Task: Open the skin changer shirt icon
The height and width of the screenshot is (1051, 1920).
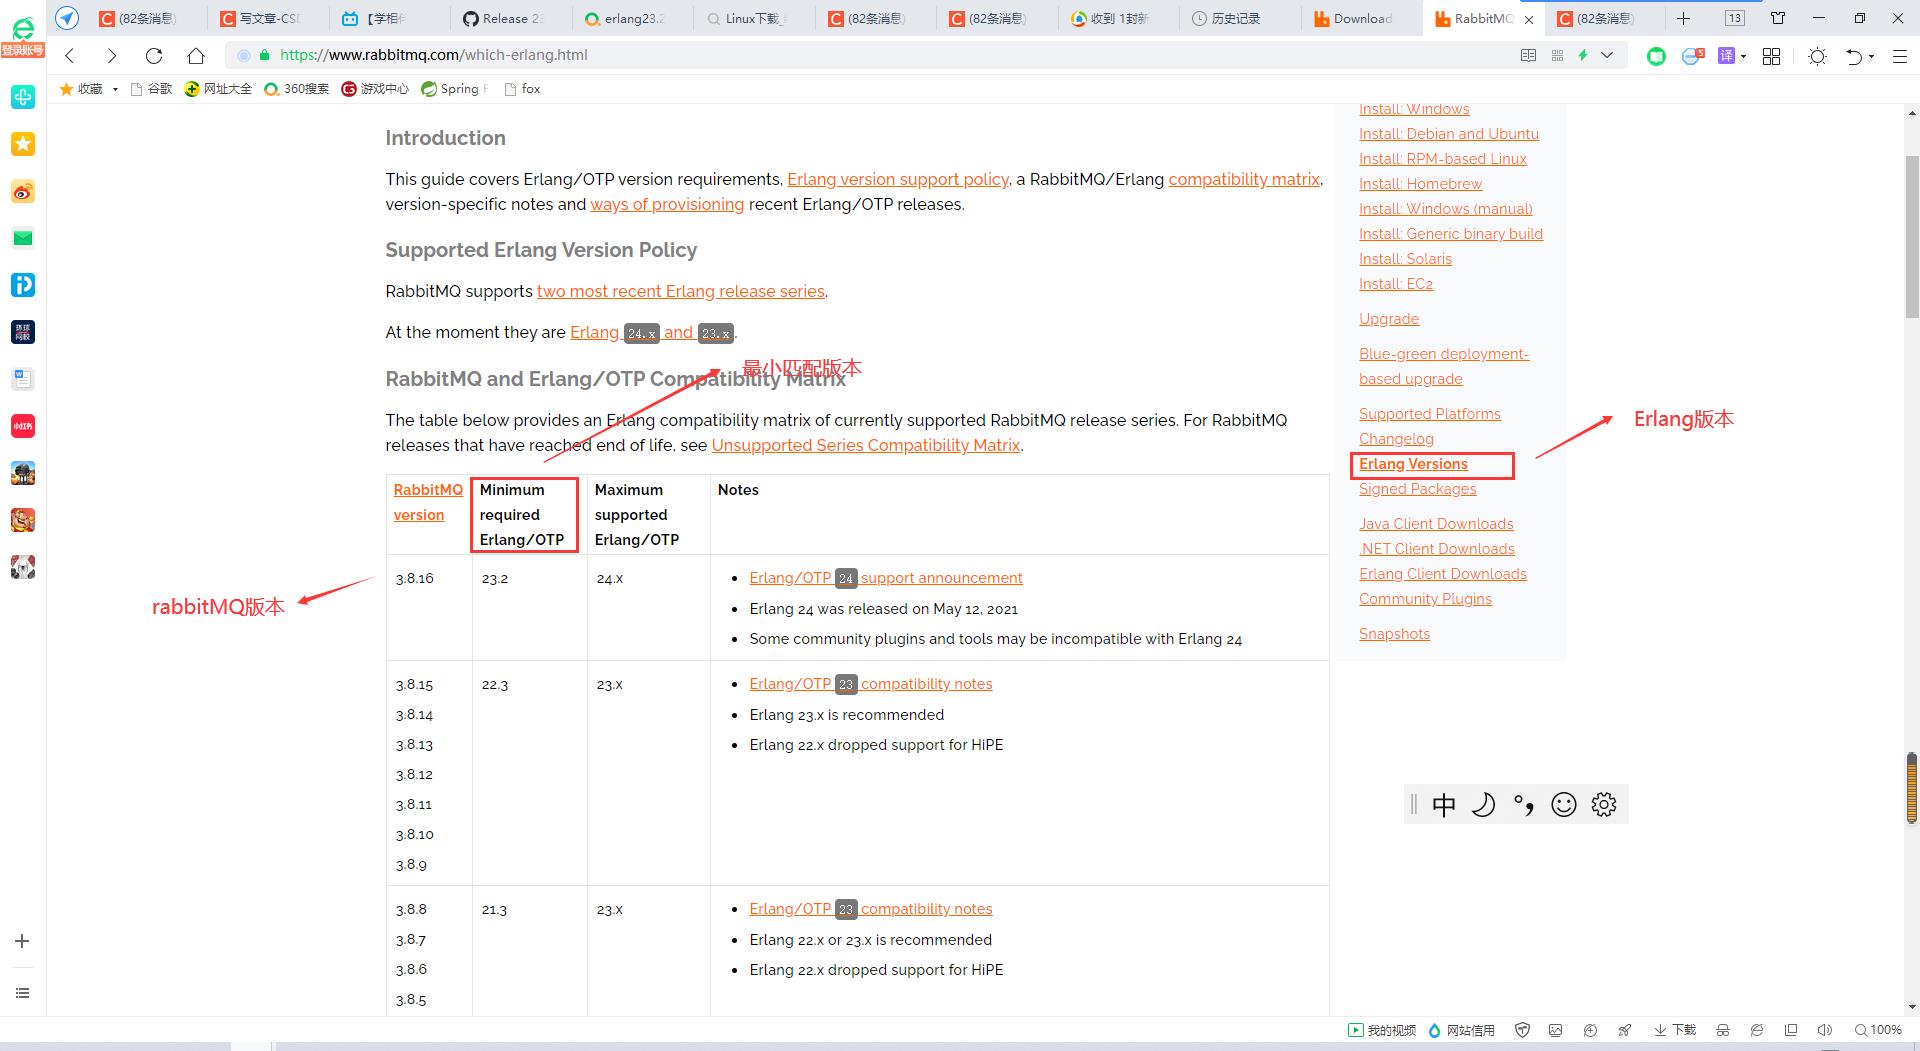Action: tap(1778, 18)
